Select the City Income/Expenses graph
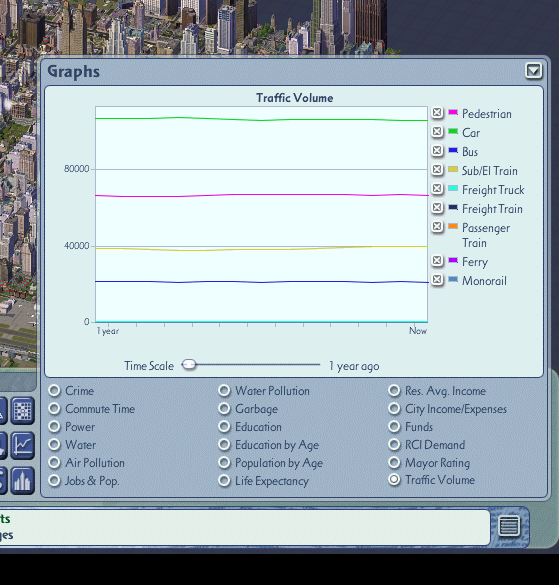Viewport: 559px width, 585px height. coord(394,409)
